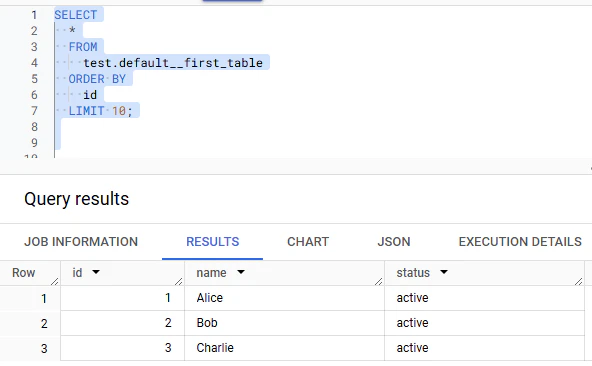Viewport: 592px width, 366px height.
Task: Switch to the RESULTS tab
Action: coord(213,242)
